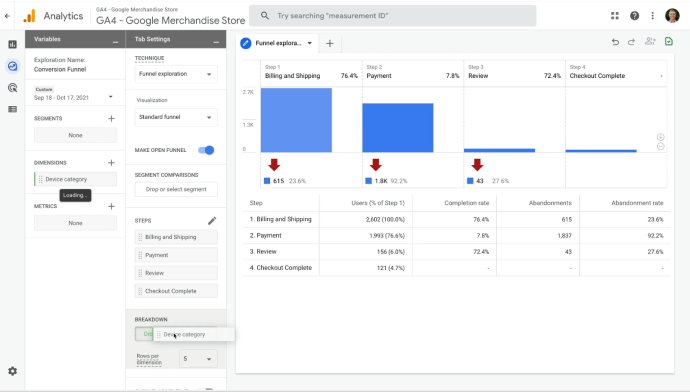The image size is (690, 392).
Task: Open the help question mark icon
Action: tap(634, 16)
